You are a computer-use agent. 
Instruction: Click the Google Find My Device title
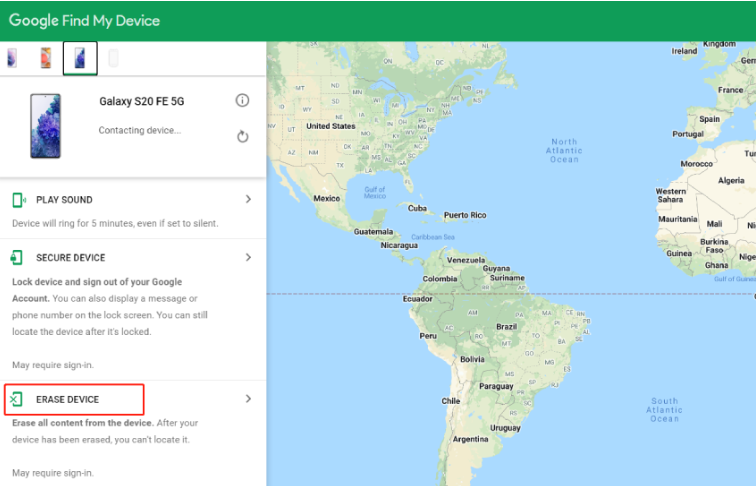(x=84, y=20)
